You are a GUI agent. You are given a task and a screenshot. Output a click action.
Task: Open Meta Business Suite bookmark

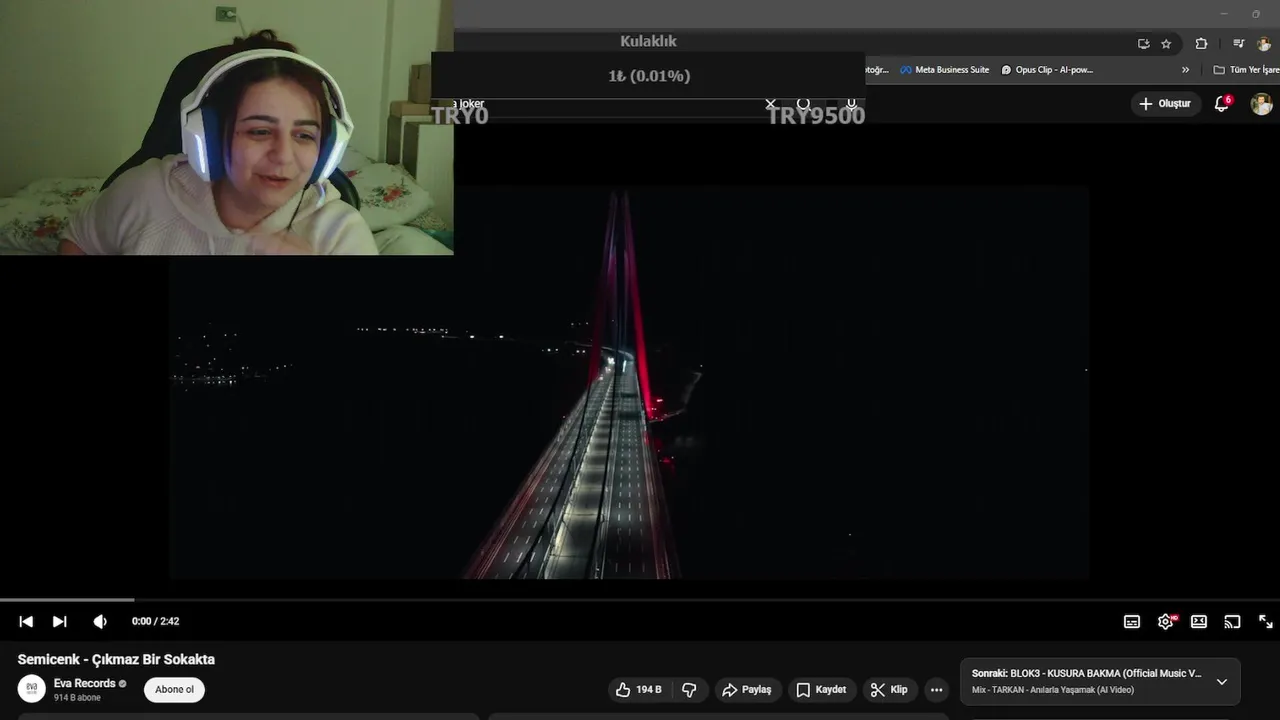tap(944, 70)
